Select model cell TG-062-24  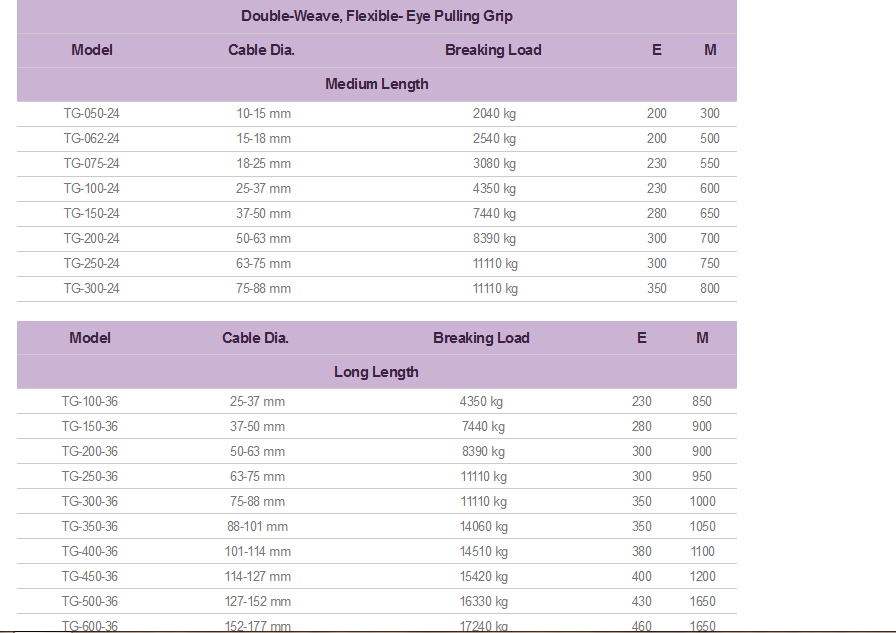(x=91, y=139)
